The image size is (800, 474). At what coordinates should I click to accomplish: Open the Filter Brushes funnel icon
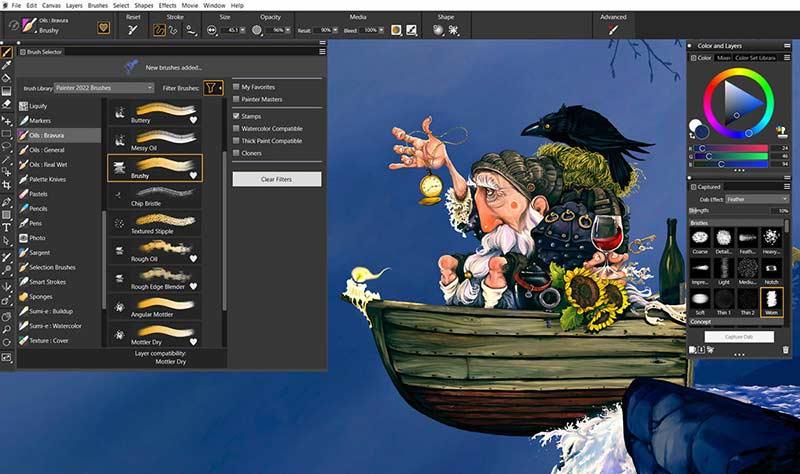coord(211,88)
